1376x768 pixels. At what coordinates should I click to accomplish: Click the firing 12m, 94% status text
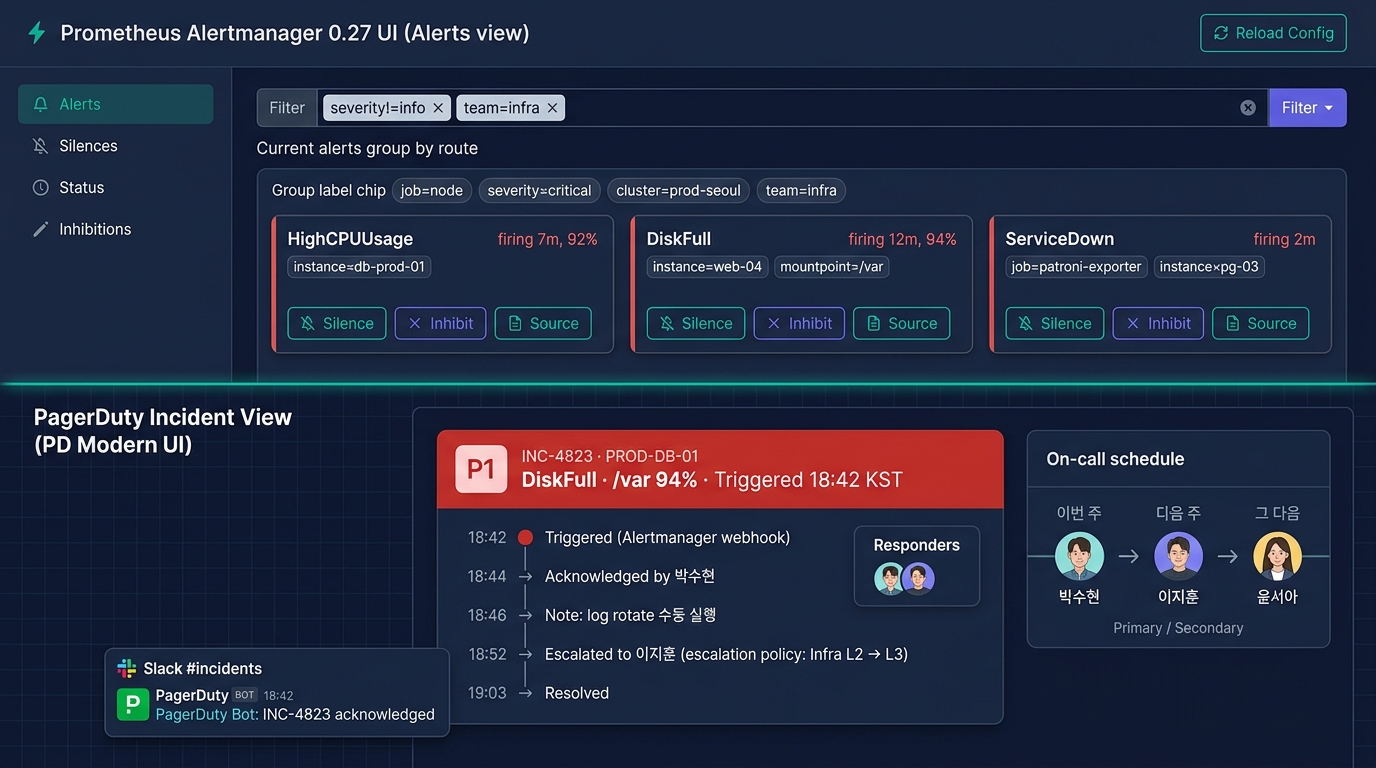903,239
